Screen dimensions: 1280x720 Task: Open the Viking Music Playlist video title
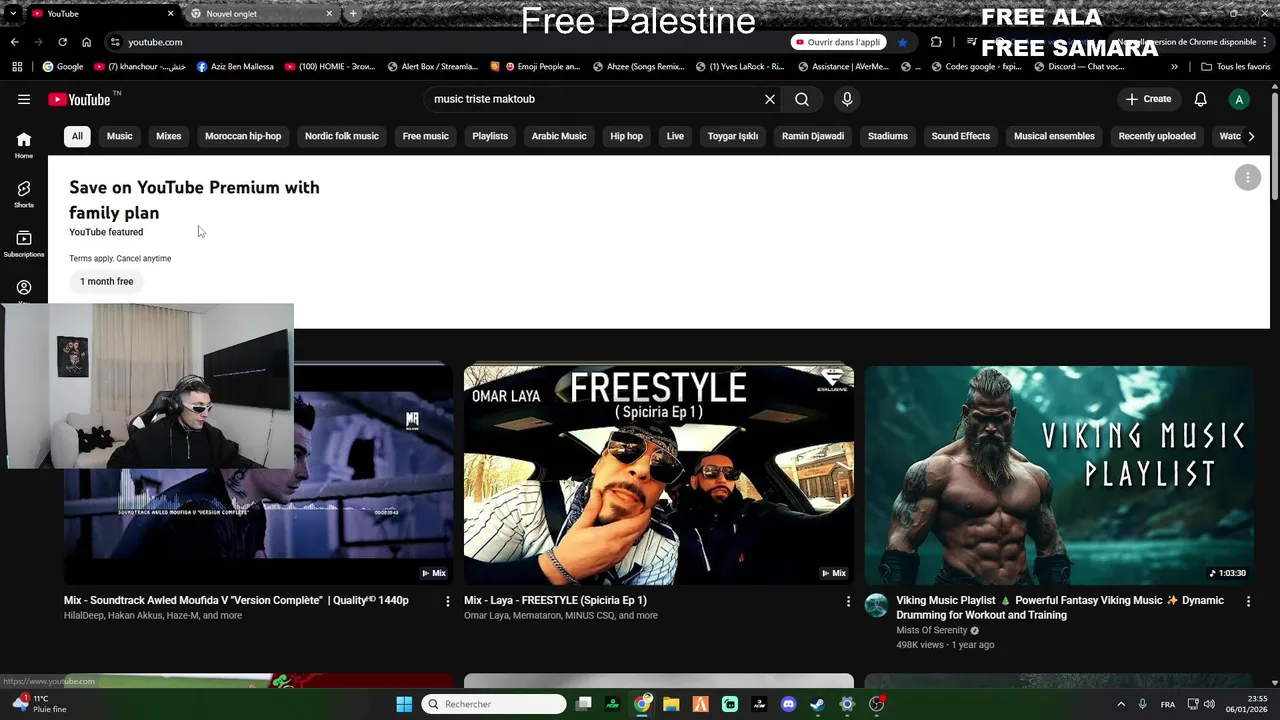point(1060,608)
